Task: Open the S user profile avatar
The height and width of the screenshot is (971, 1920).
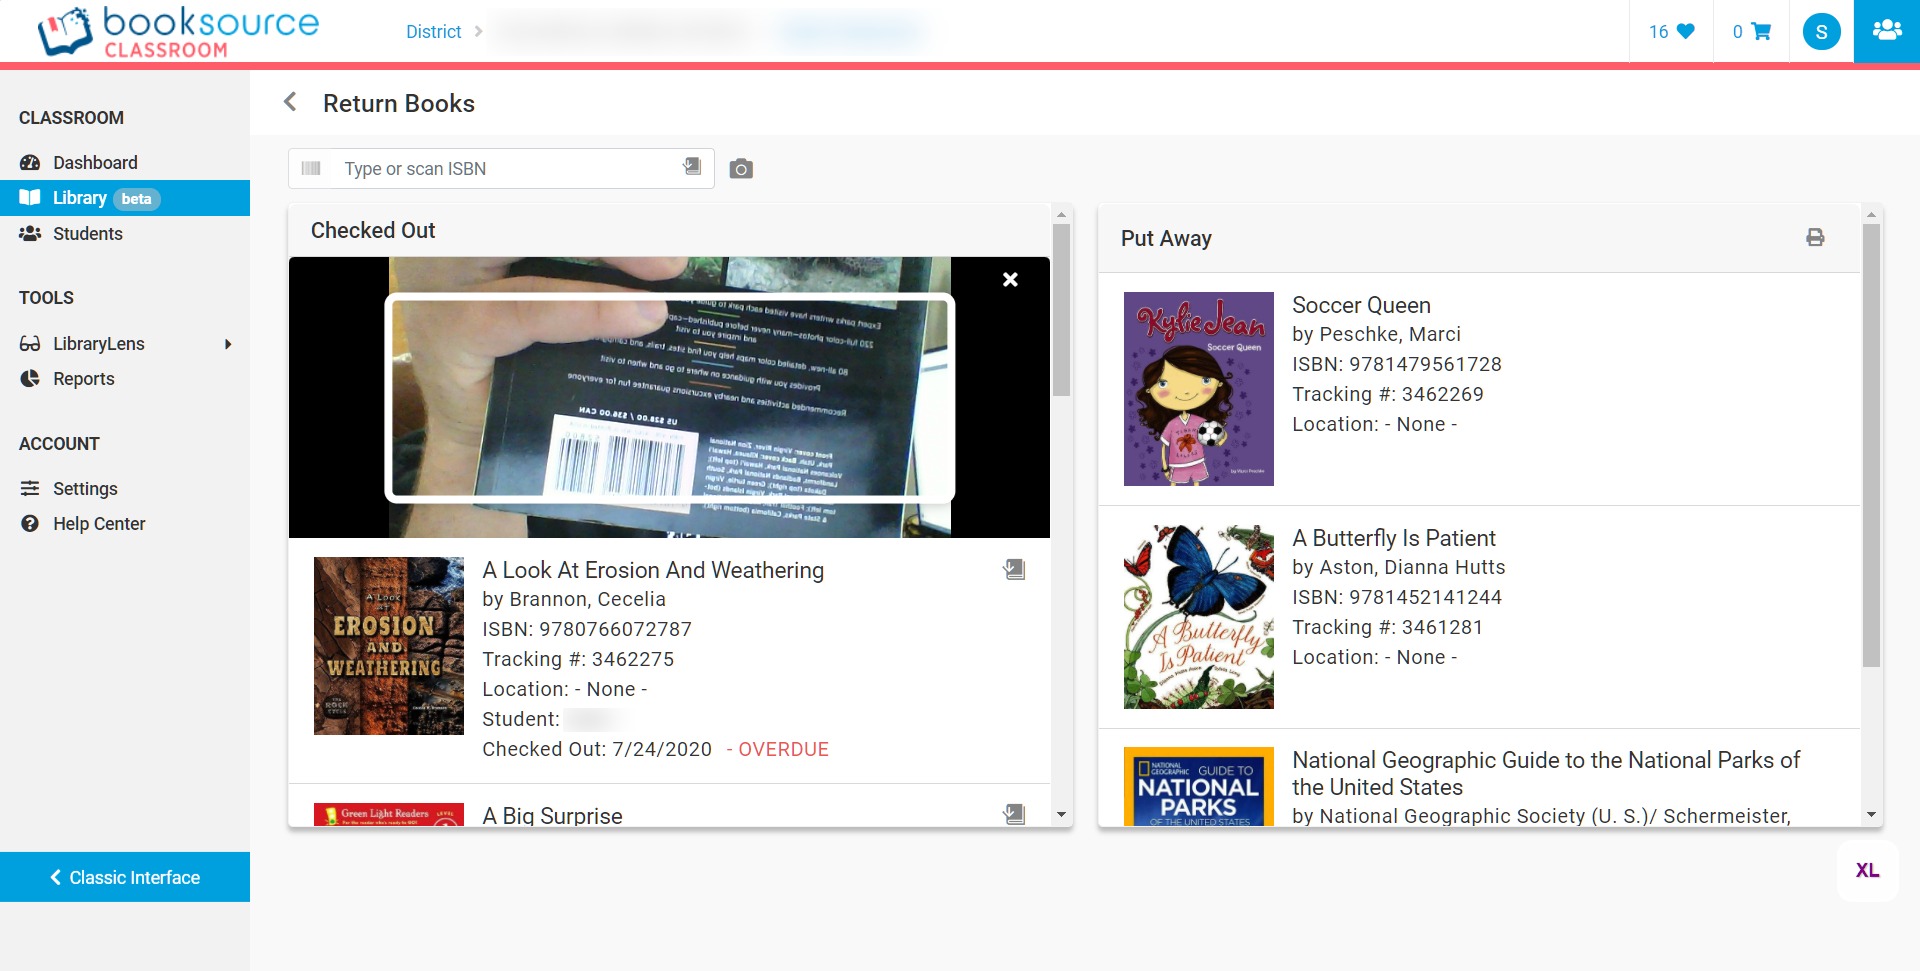Action: 1821,32
